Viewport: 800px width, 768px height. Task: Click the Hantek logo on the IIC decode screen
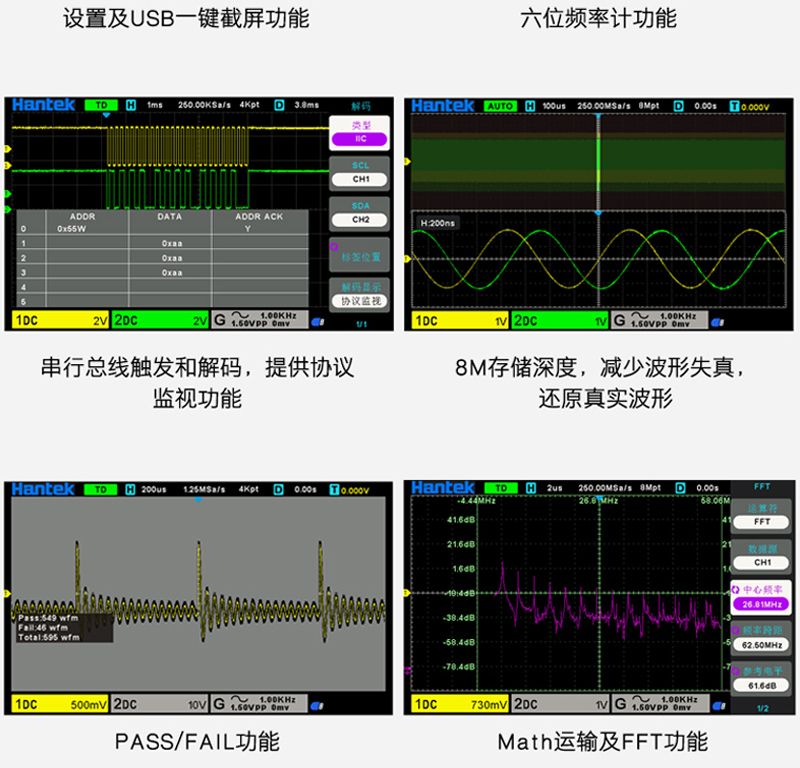(x=43, y=105)
